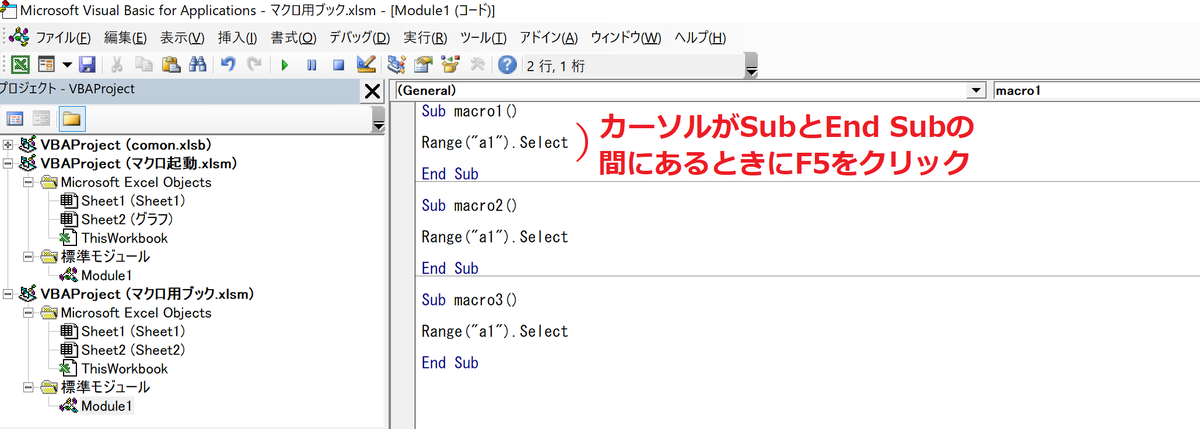Open the Insert object dropdown arrow
This screenshot has height=429, width=1200.
tap(66, 66)
